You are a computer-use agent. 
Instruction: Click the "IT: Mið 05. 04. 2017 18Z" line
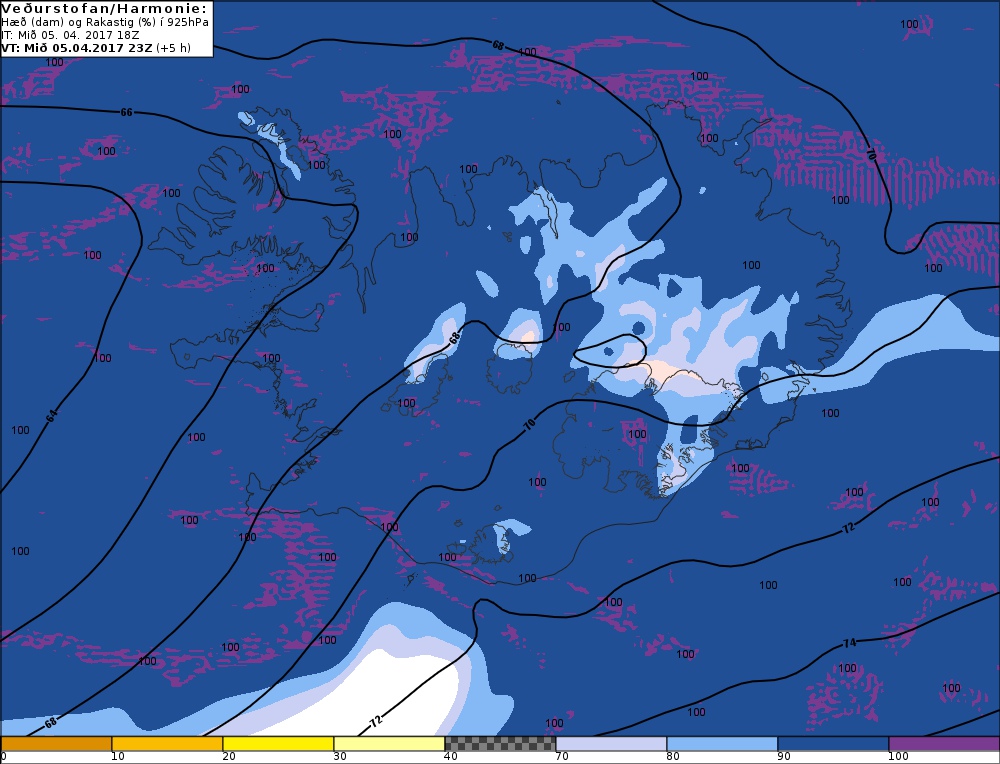tap(70, 36)
